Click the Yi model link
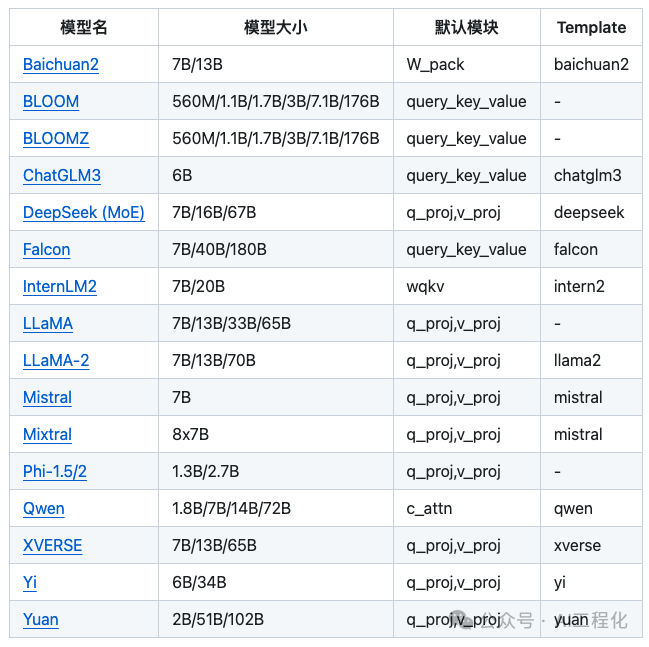The image size is (649, 647). [x=30, y=582]
